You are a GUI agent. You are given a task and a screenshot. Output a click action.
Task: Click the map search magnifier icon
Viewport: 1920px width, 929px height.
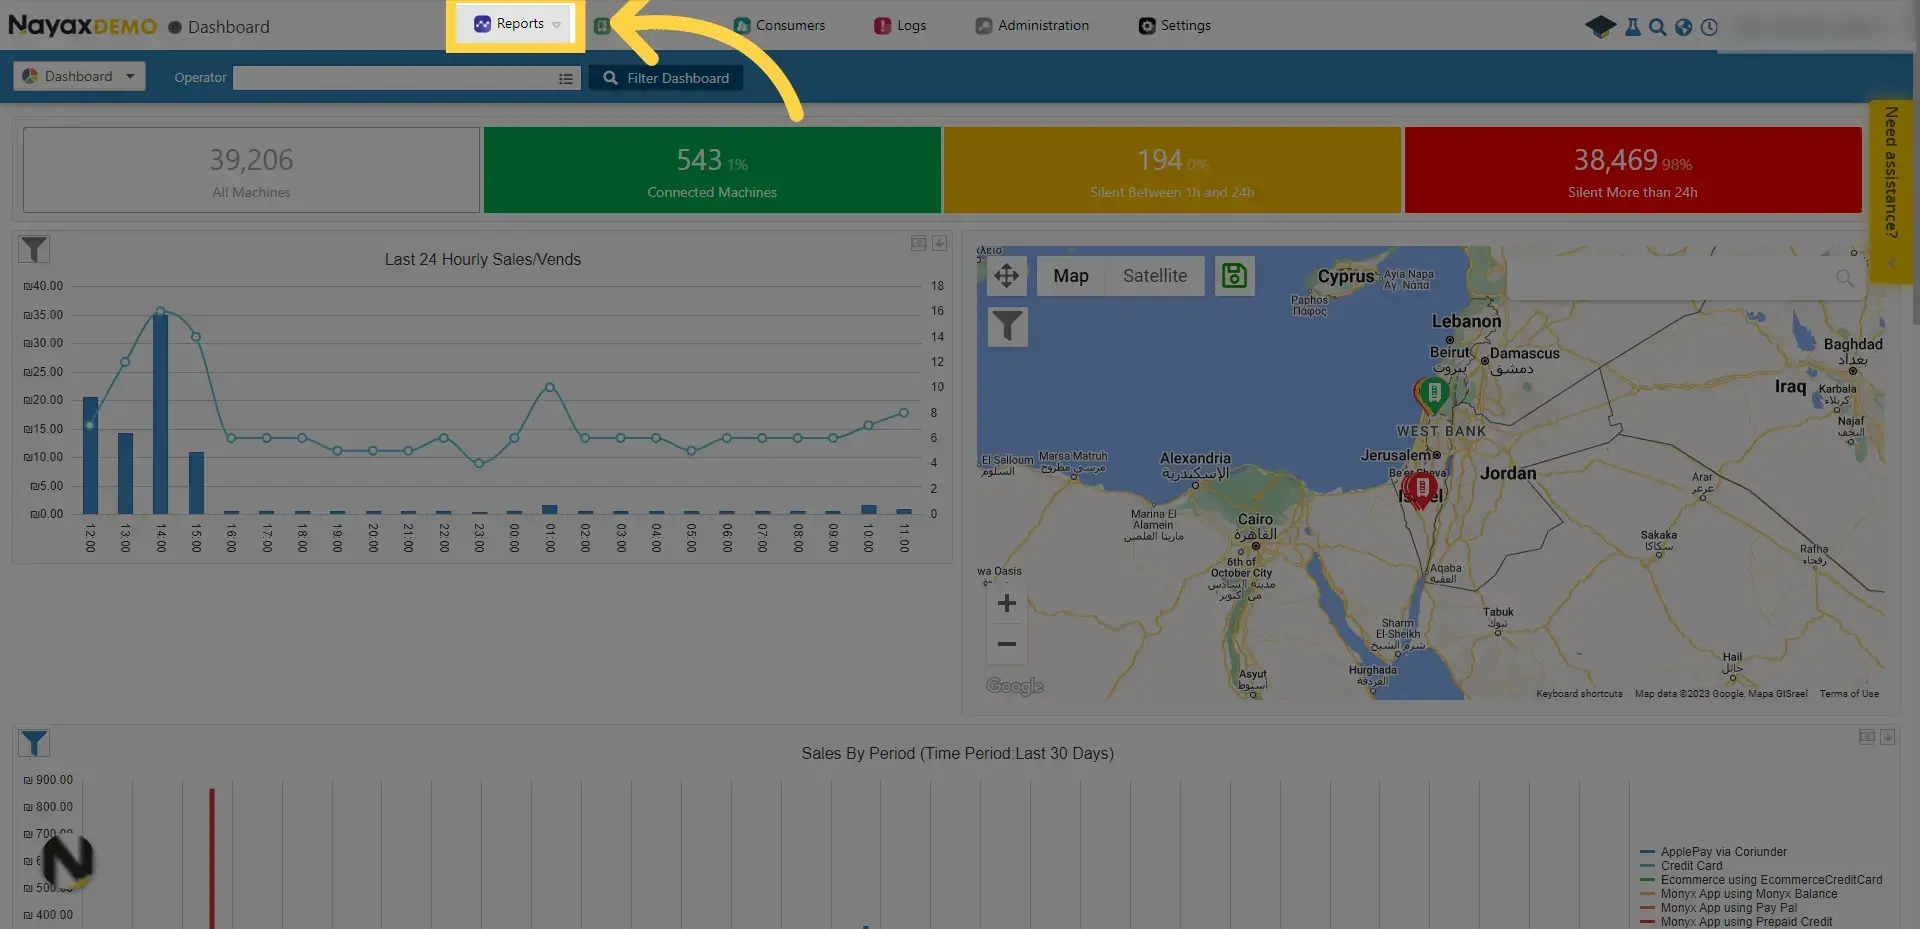(1845, 278)
